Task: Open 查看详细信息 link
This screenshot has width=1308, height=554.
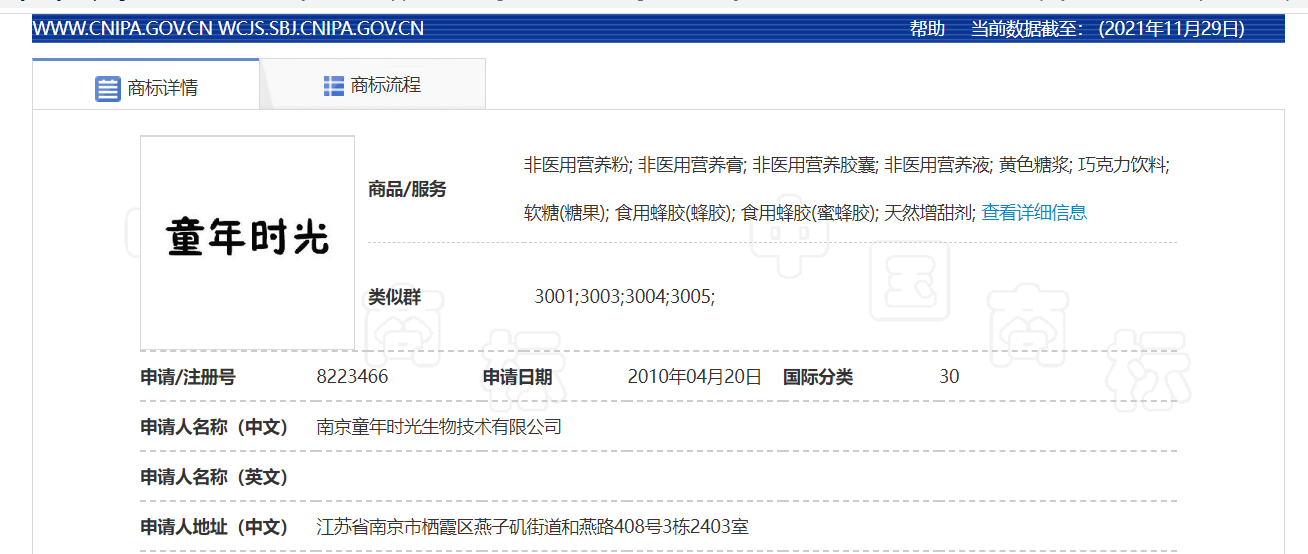Action: (1034, 212)
